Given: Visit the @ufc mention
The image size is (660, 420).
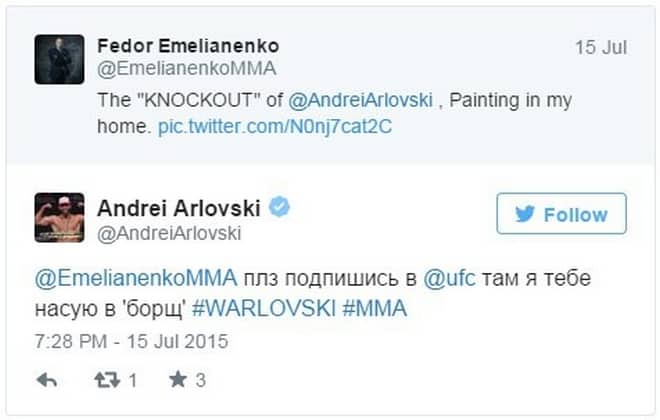Looking at the screenshot, I should coord(447,277).
